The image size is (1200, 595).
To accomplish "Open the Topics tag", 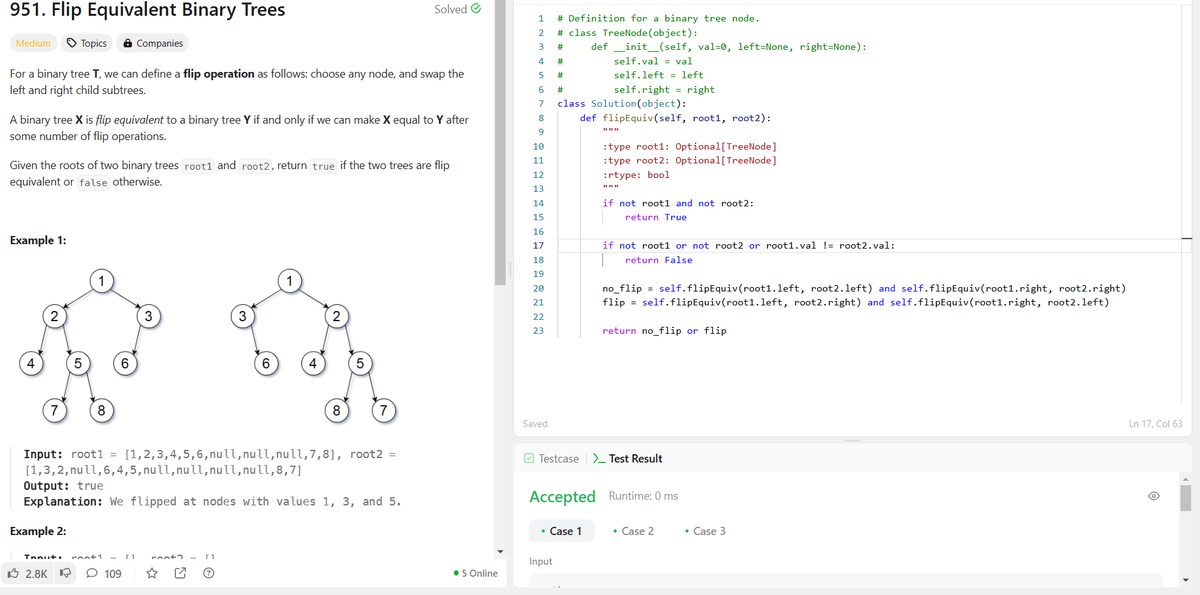I will pos(86,43).
